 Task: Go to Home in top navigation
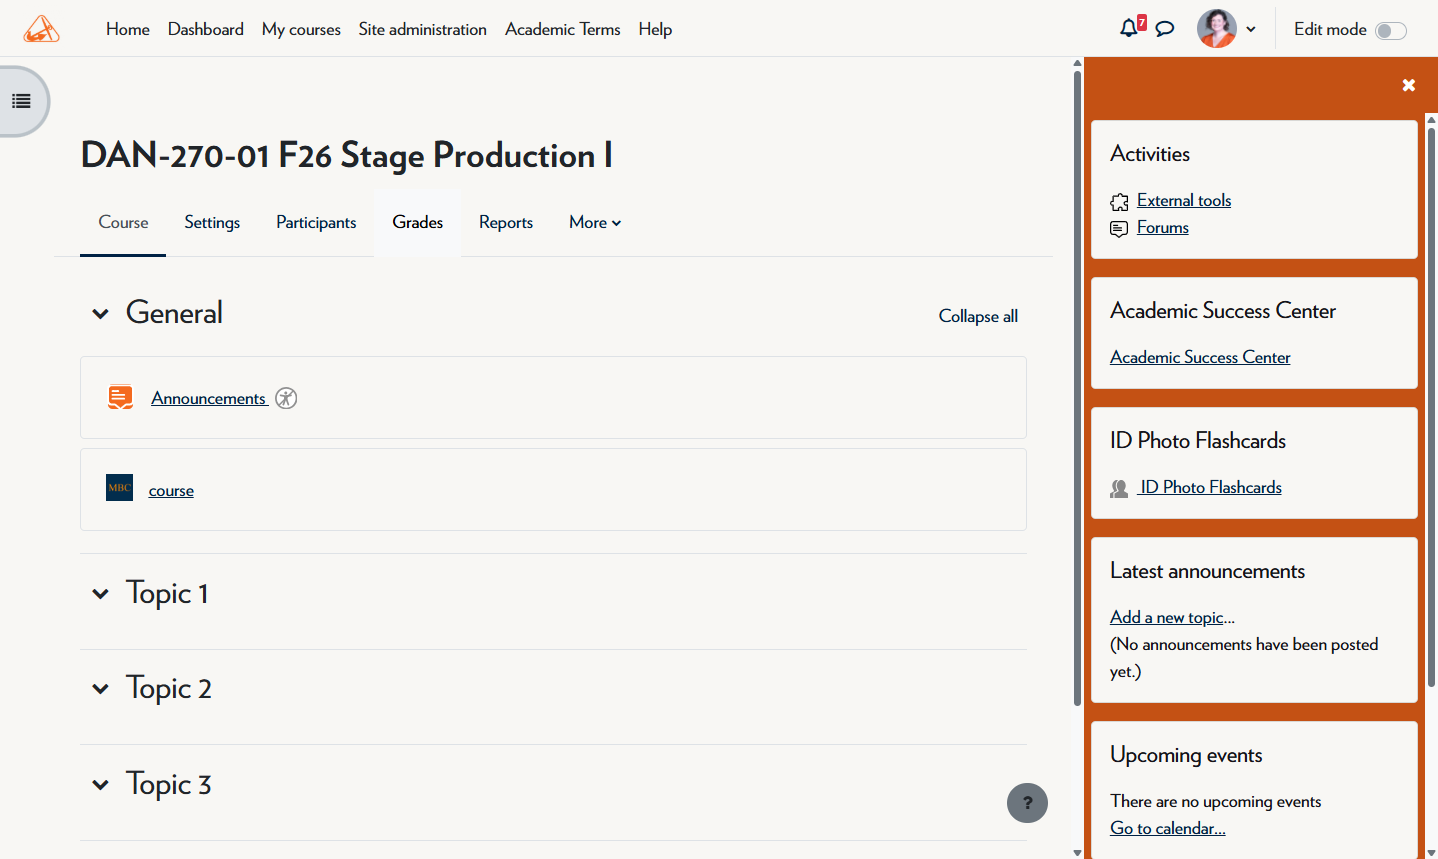128,29
